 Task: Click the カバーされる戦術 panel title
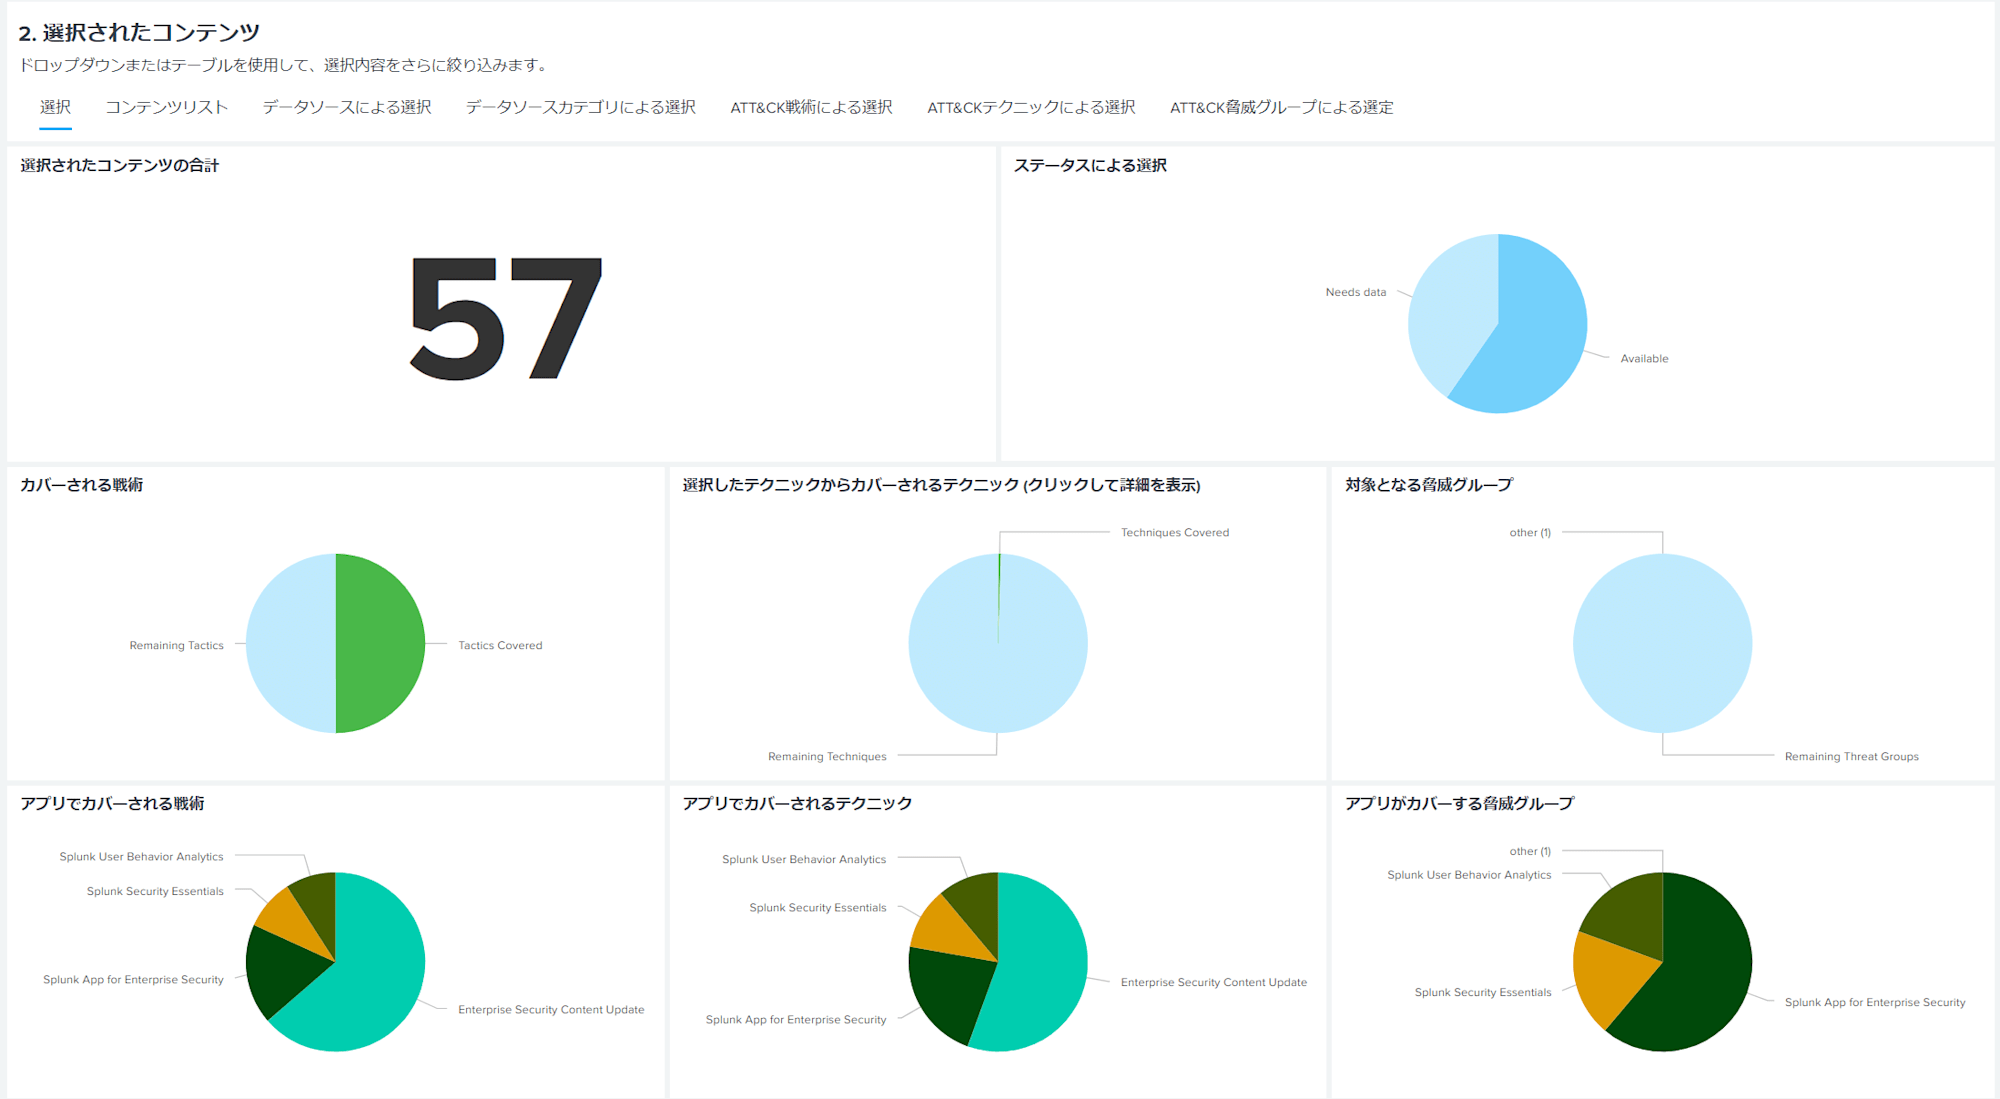click(x=82, y=484)
